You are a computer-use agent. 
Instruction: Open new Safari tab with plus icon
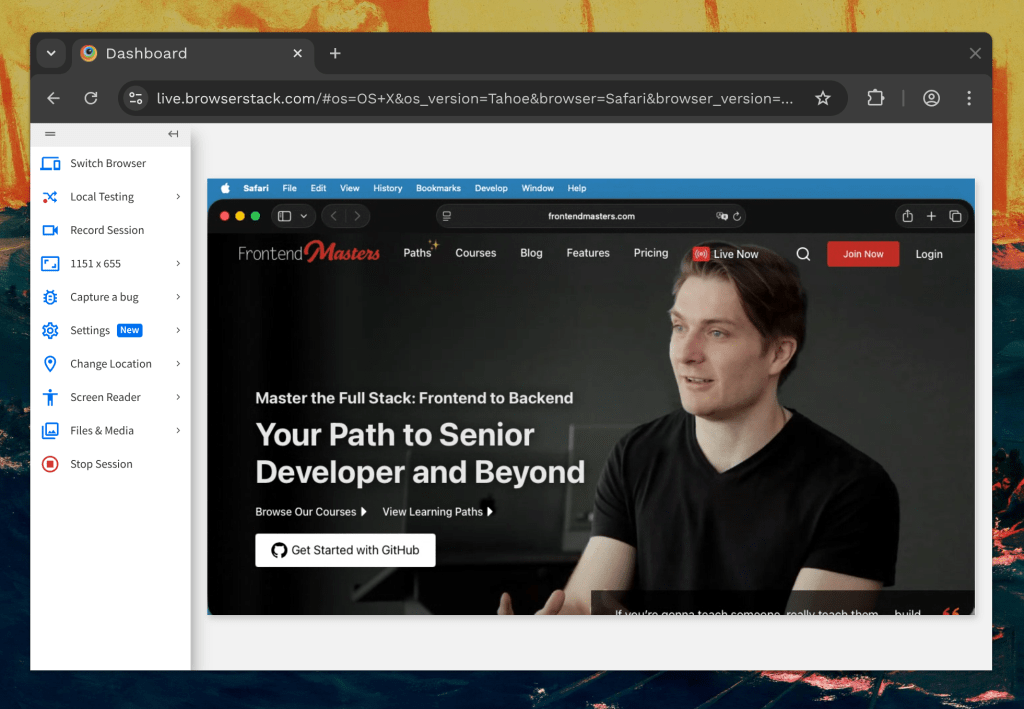(x=931, y=216)
